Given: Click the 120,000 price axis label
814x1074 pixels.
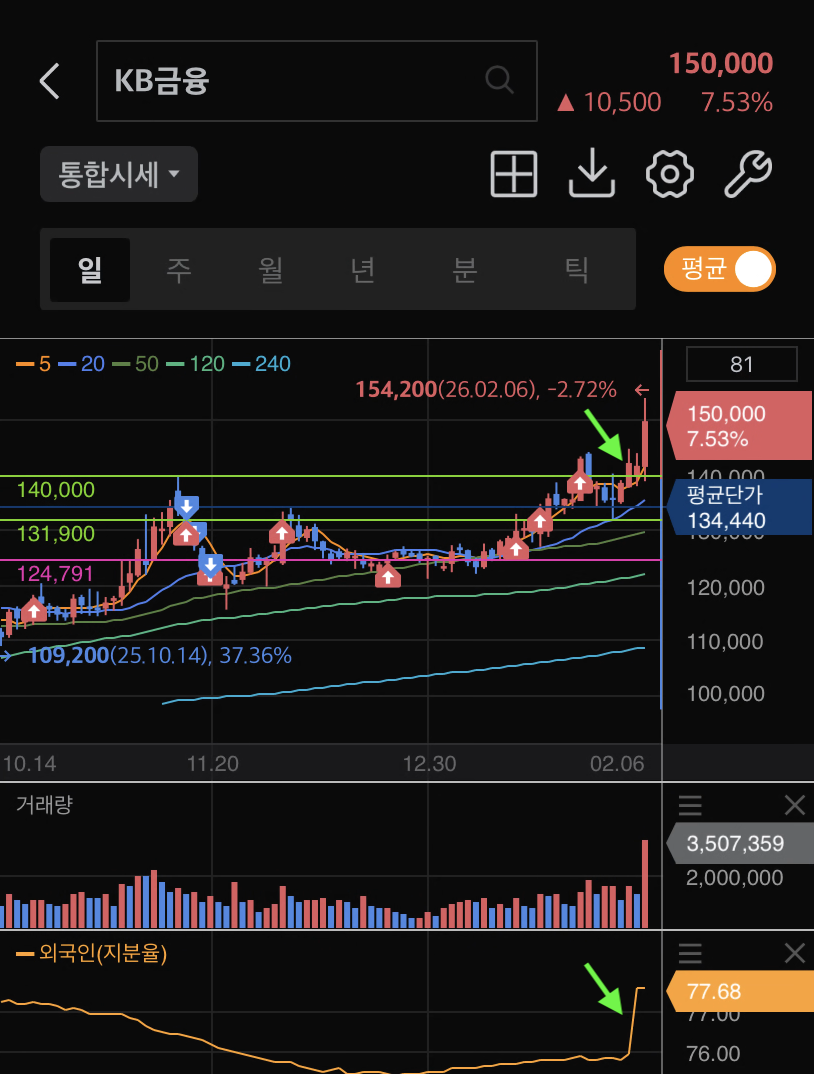Looking at the screenshot, I should click(x=725, y=588).
